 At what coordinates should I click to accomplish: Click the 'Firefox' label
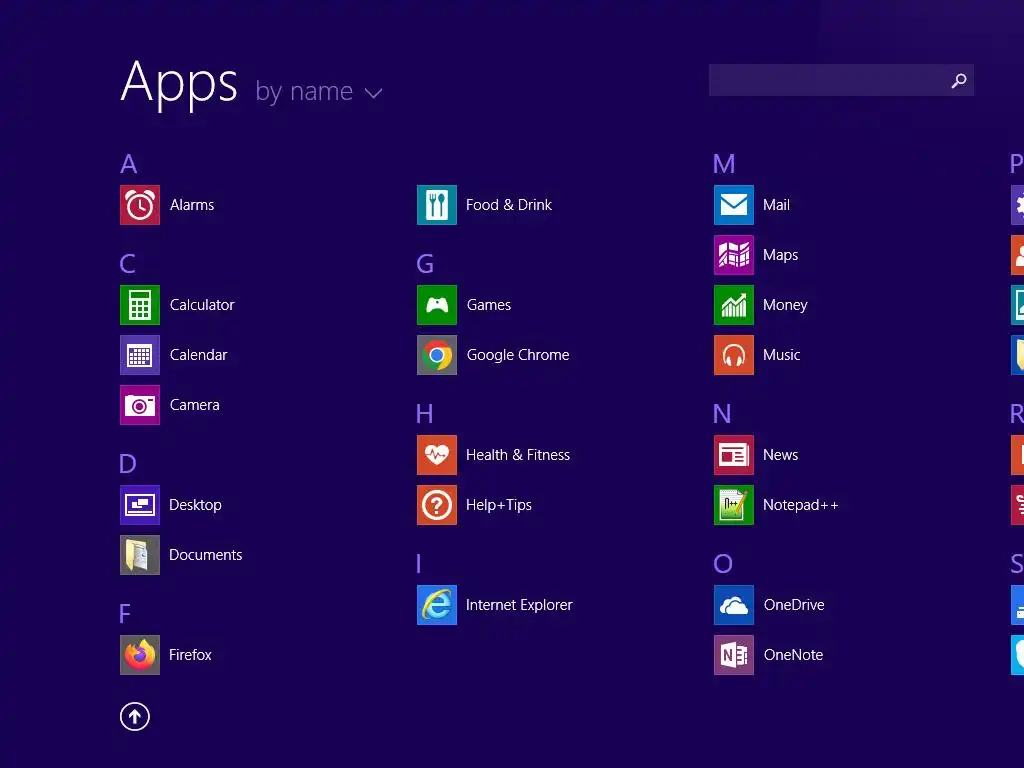(190, 655)
